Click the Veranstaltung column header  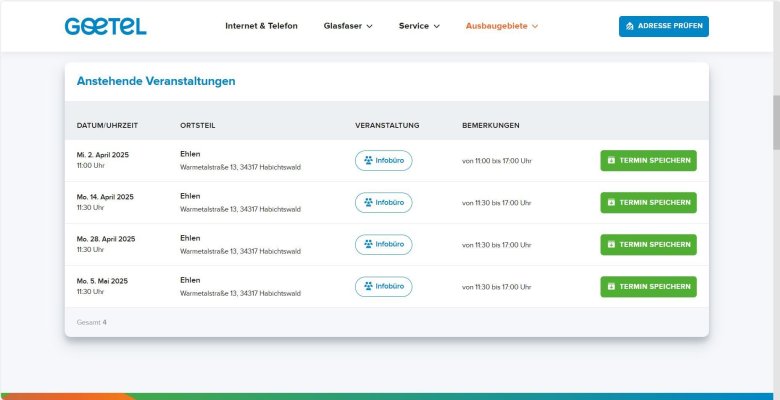pyautogui.click(x=387, y=125)
